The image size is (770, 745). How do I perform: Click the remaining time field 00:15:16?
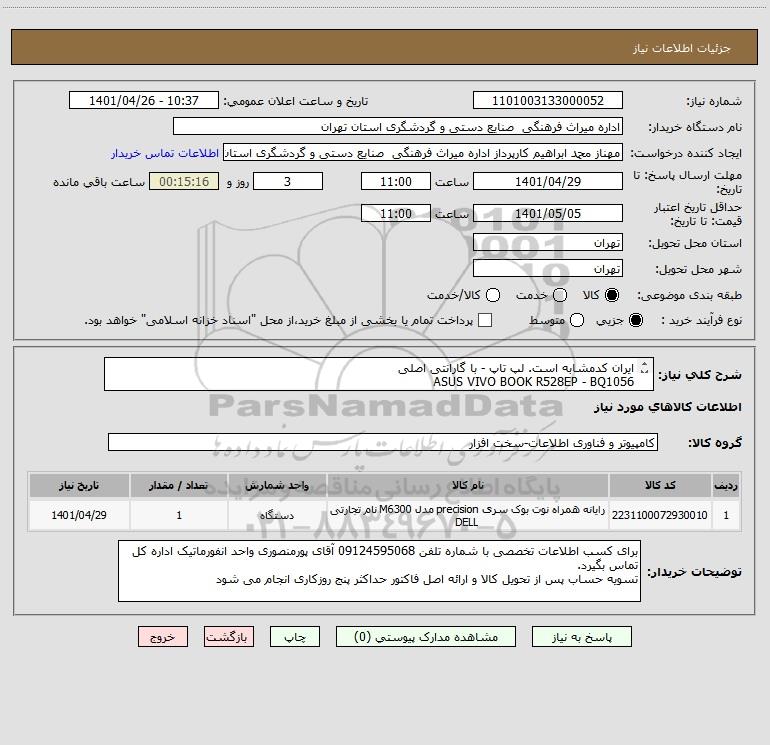click(184, 181)
